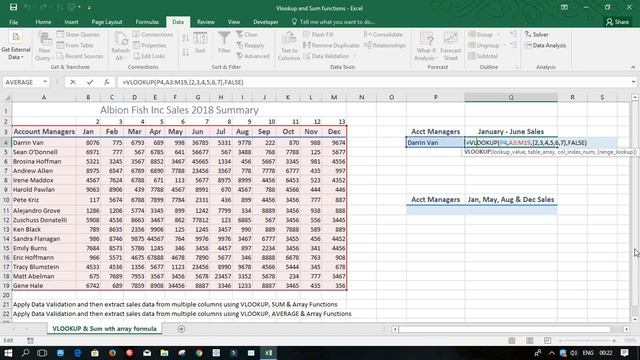
Task: Open the File tab
Action: pyautogui.click(x=13, y=22)
